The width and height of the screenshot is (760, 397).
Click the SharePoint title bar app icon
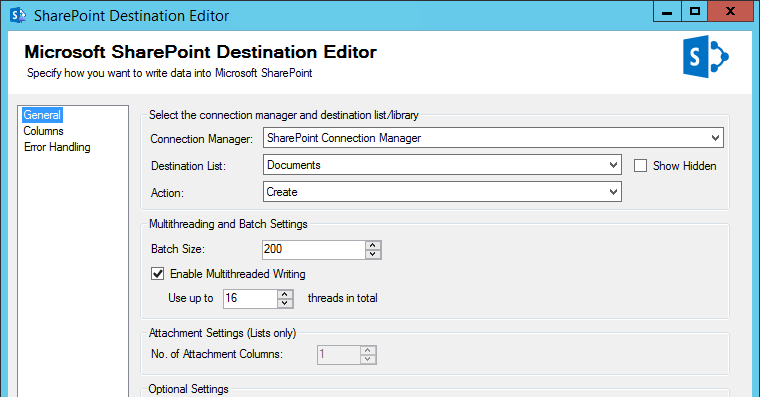pyautogui.click(x=18, y=15)
